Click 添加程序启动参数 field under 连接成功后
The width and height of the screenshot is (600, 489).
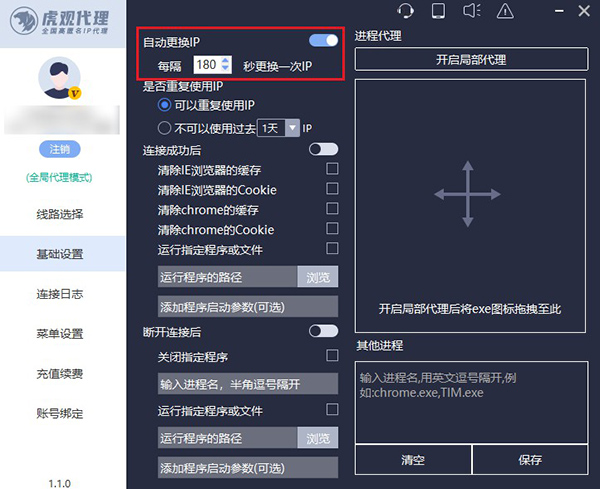click(248, 306)
